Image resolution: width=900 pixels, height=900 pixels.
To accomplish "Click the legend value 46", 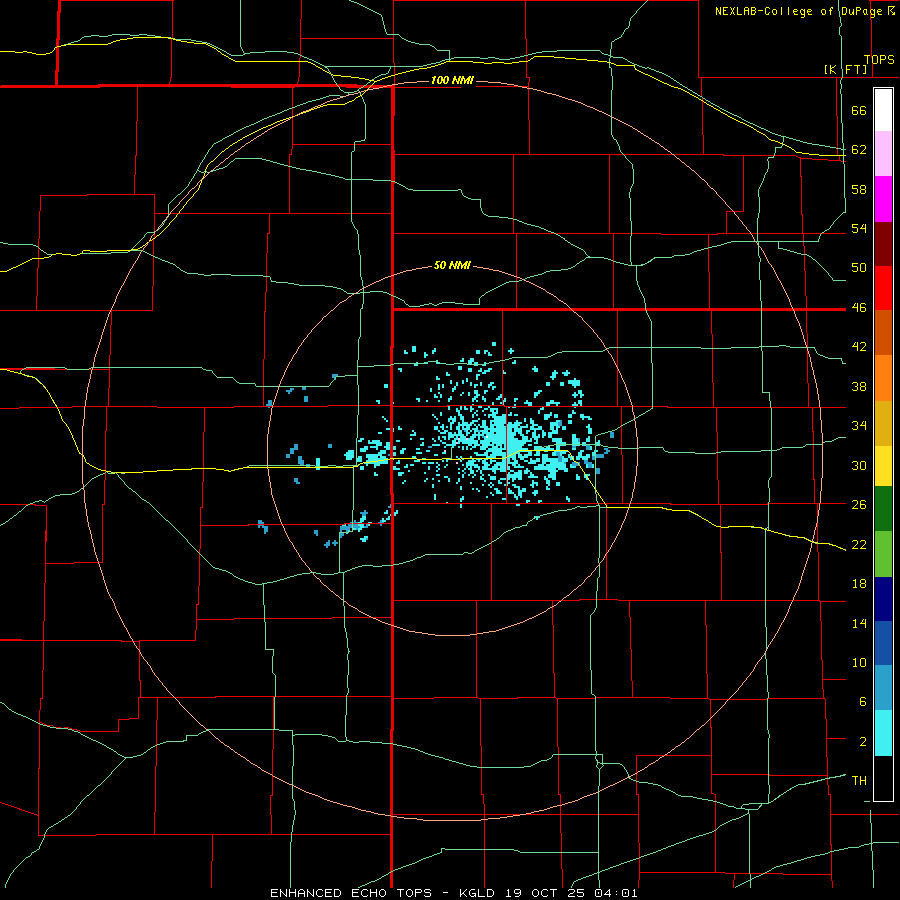I will 859,308.
